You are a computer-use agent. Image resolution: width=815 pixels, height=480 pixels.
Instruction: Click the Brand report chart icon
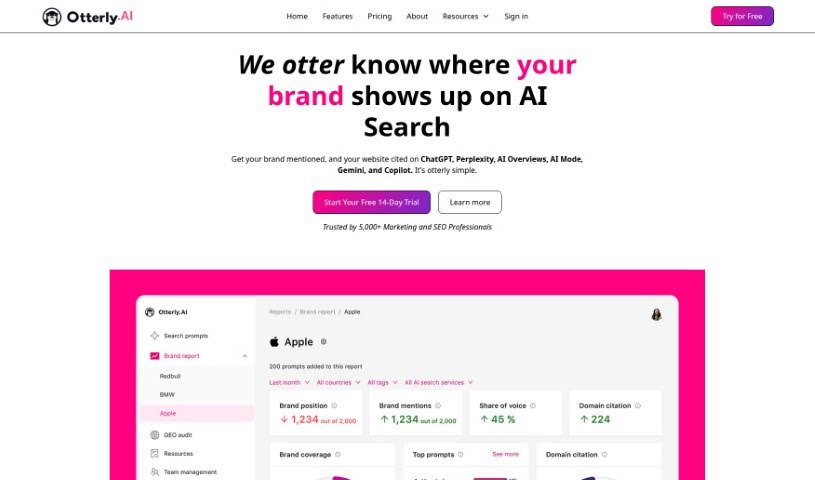(x=155, y=356)
